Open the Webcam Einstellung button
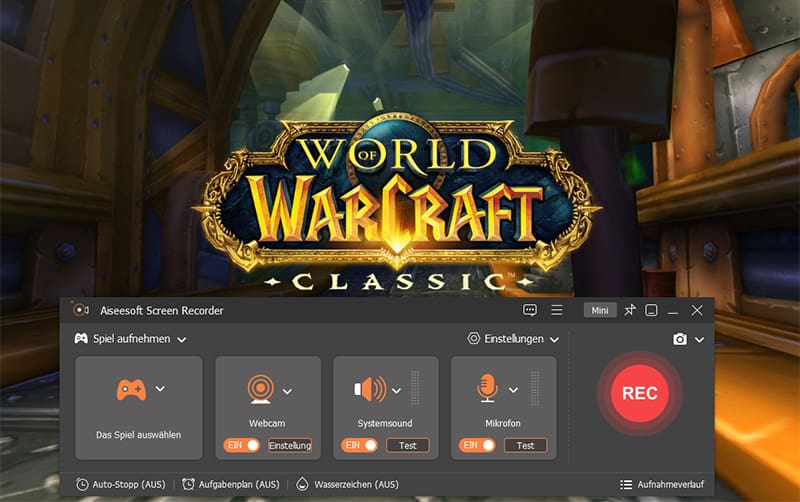 [290, 445]
